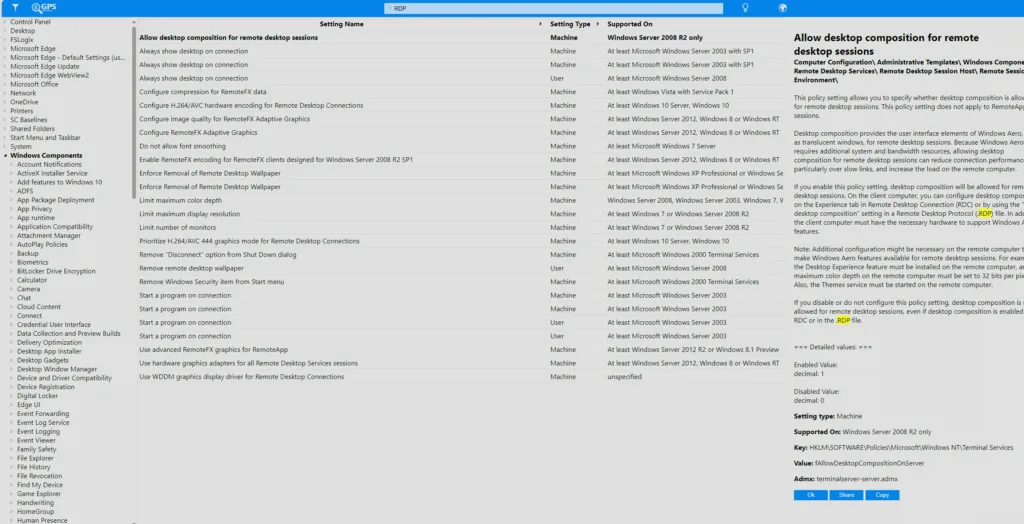Sort by Setting Name column header

341,24
